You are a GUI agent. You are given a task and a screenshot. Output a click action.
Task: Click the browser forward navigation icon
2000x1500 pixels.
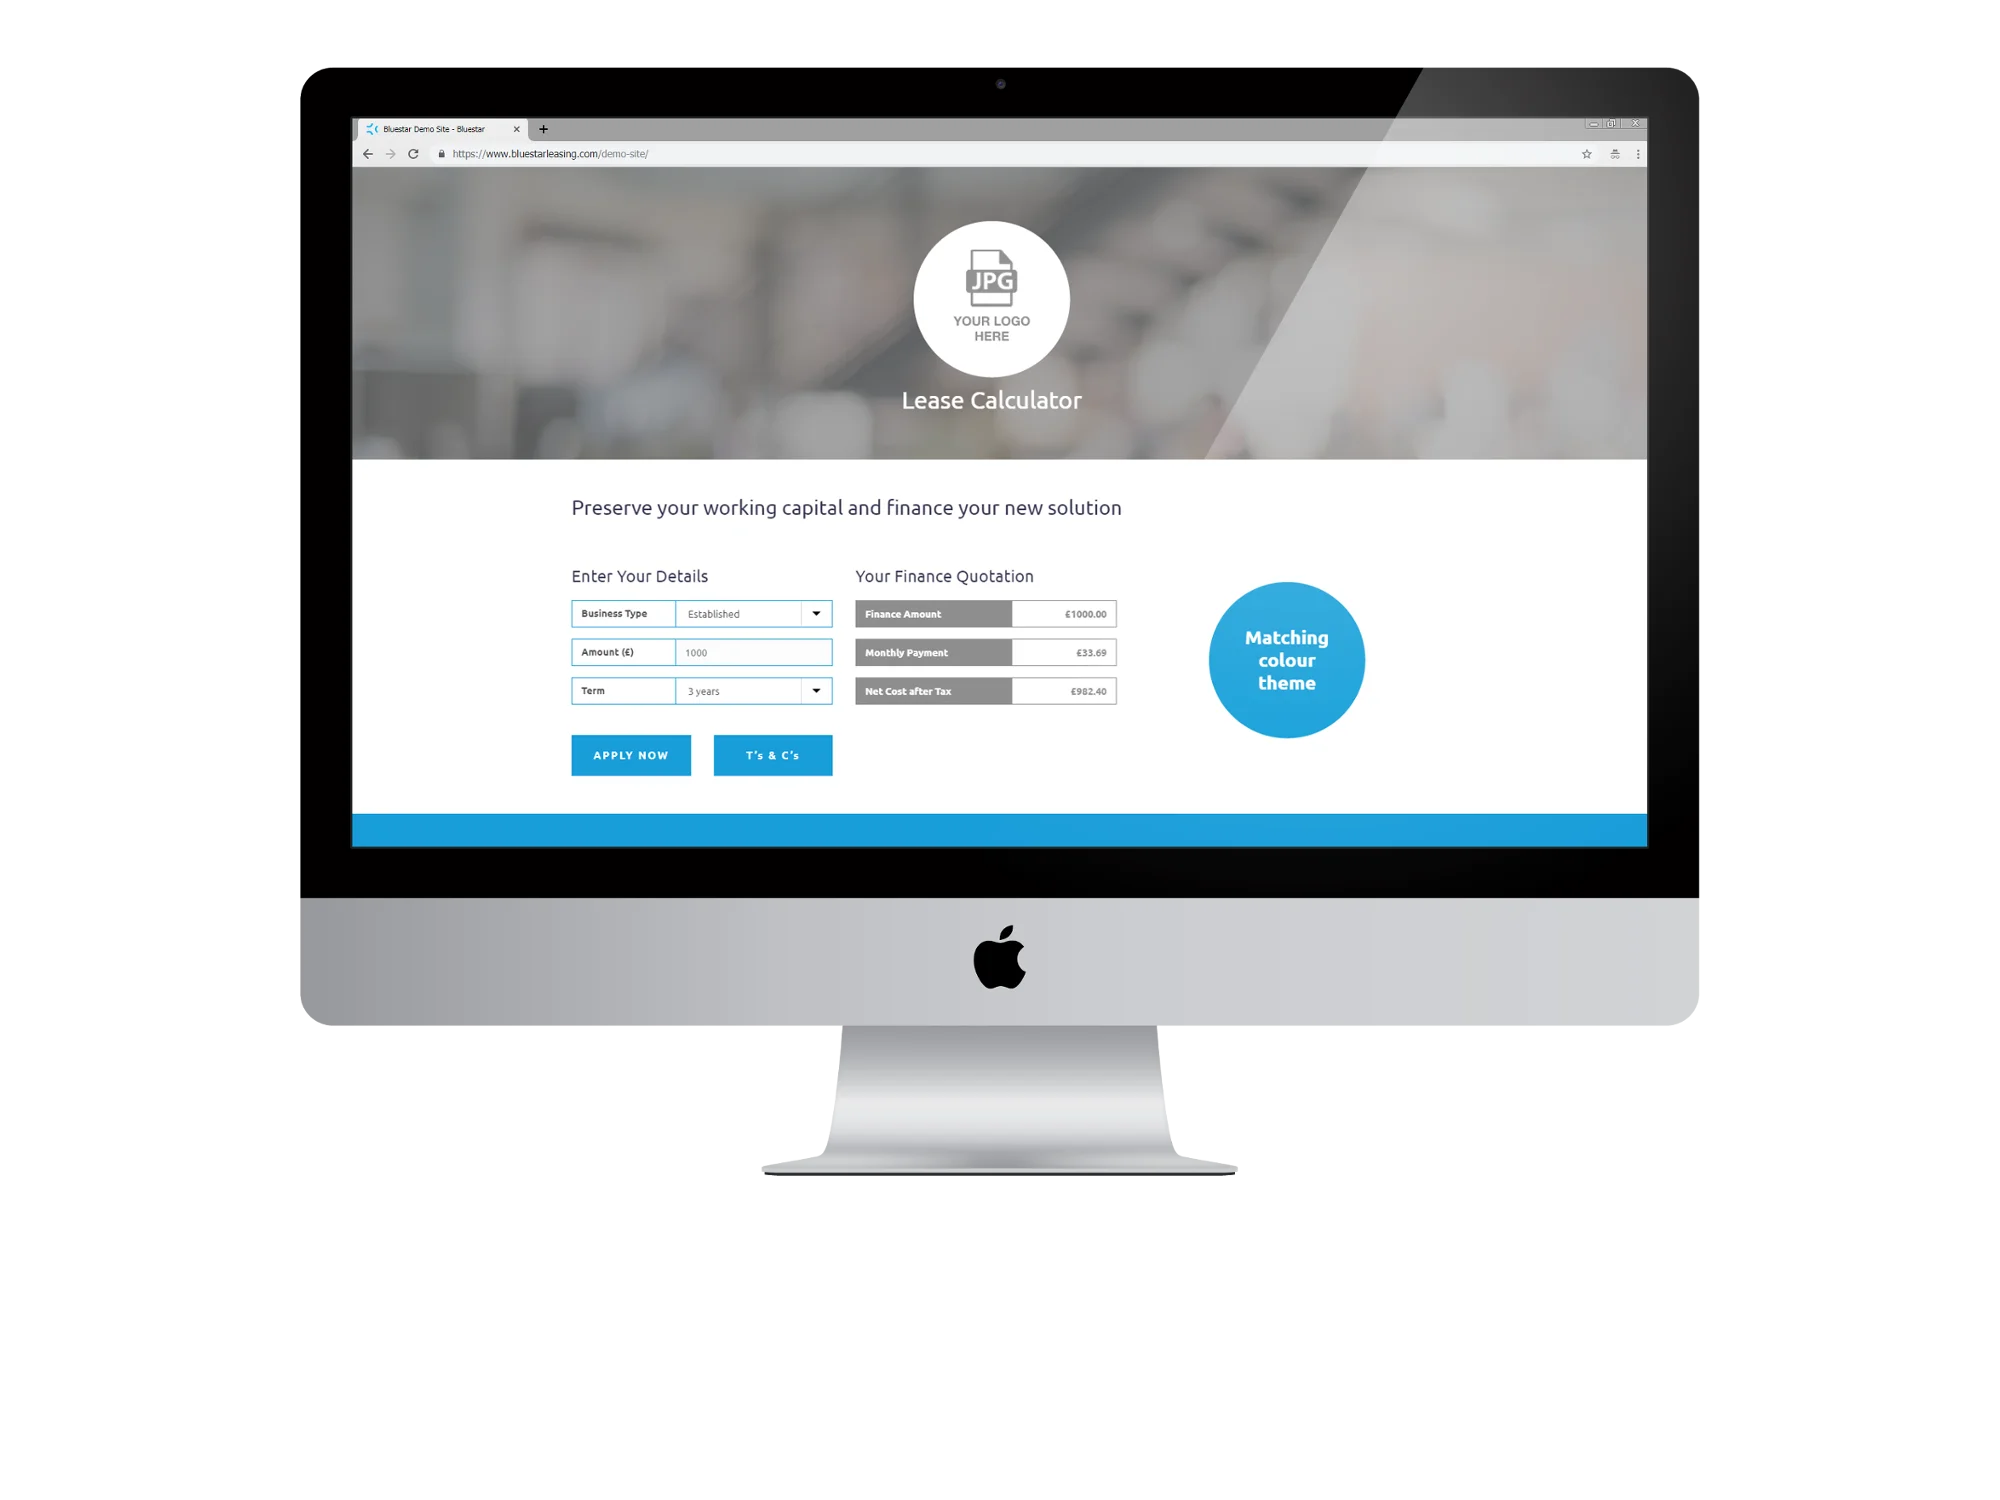tap(389, 153)
